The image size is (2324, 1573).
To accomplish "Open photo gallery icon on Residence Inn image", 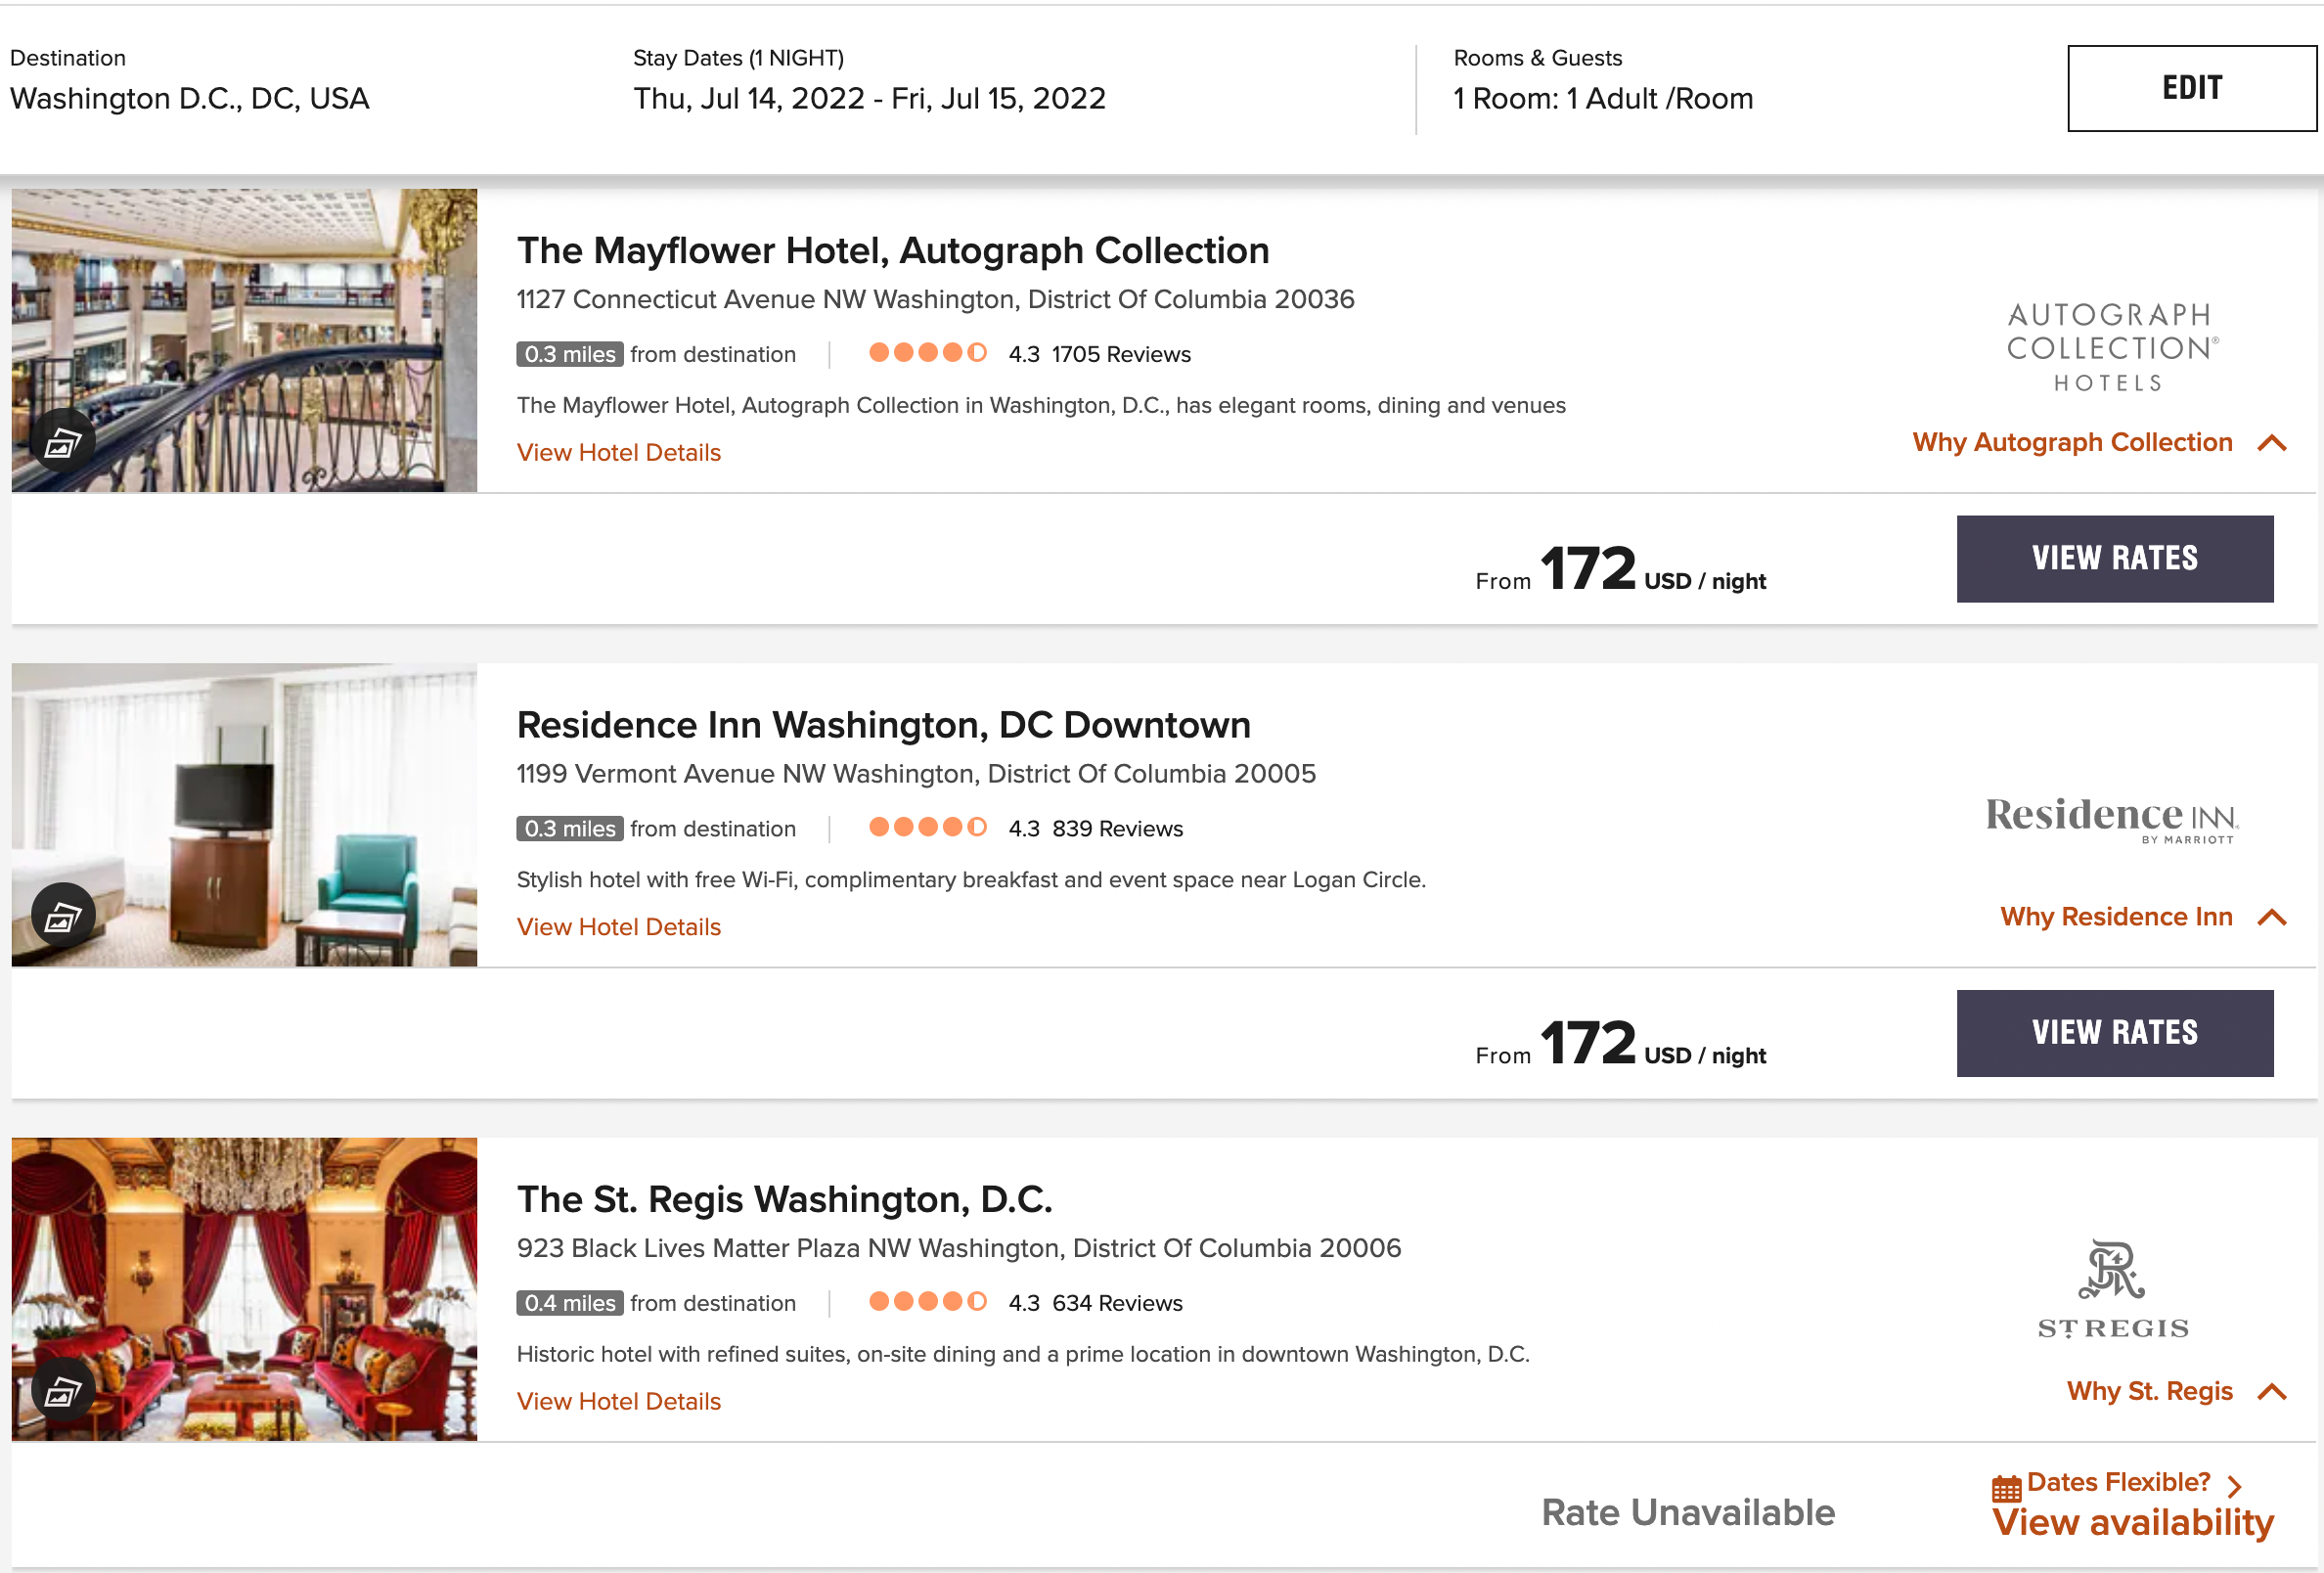I will point(63,915).
